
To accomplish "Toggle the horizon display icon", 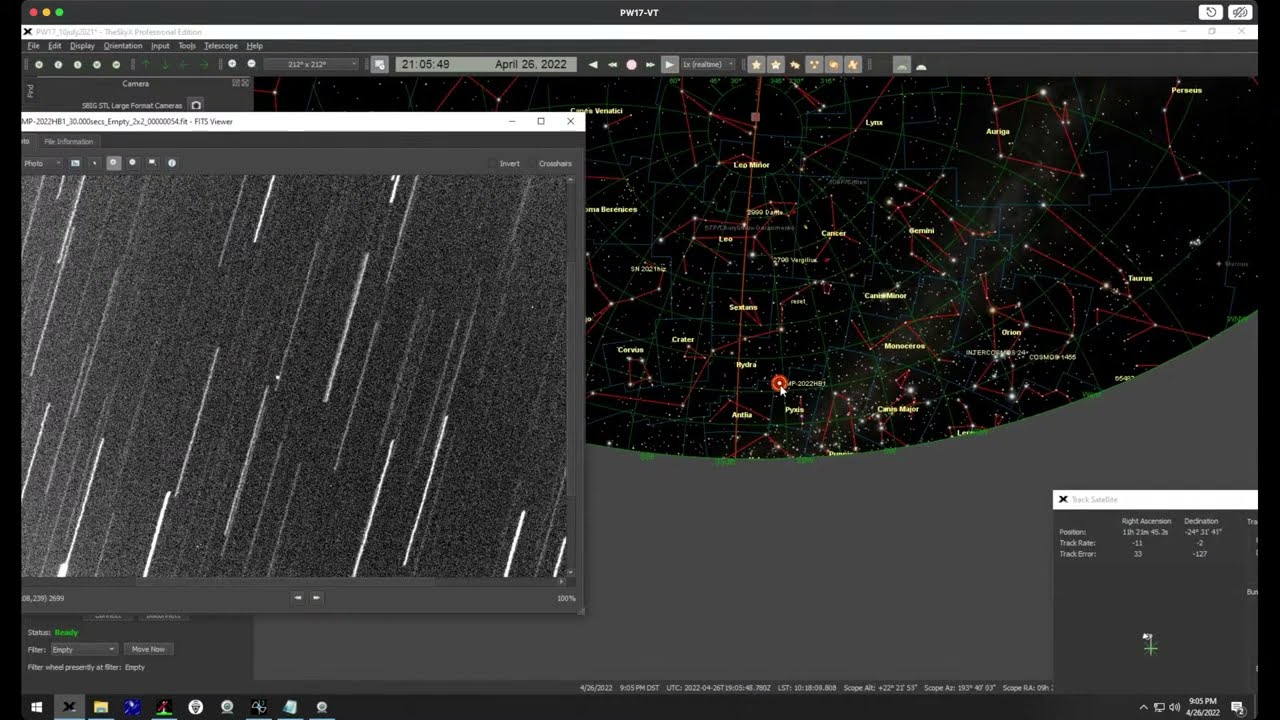I will click(x=902, y=64).
